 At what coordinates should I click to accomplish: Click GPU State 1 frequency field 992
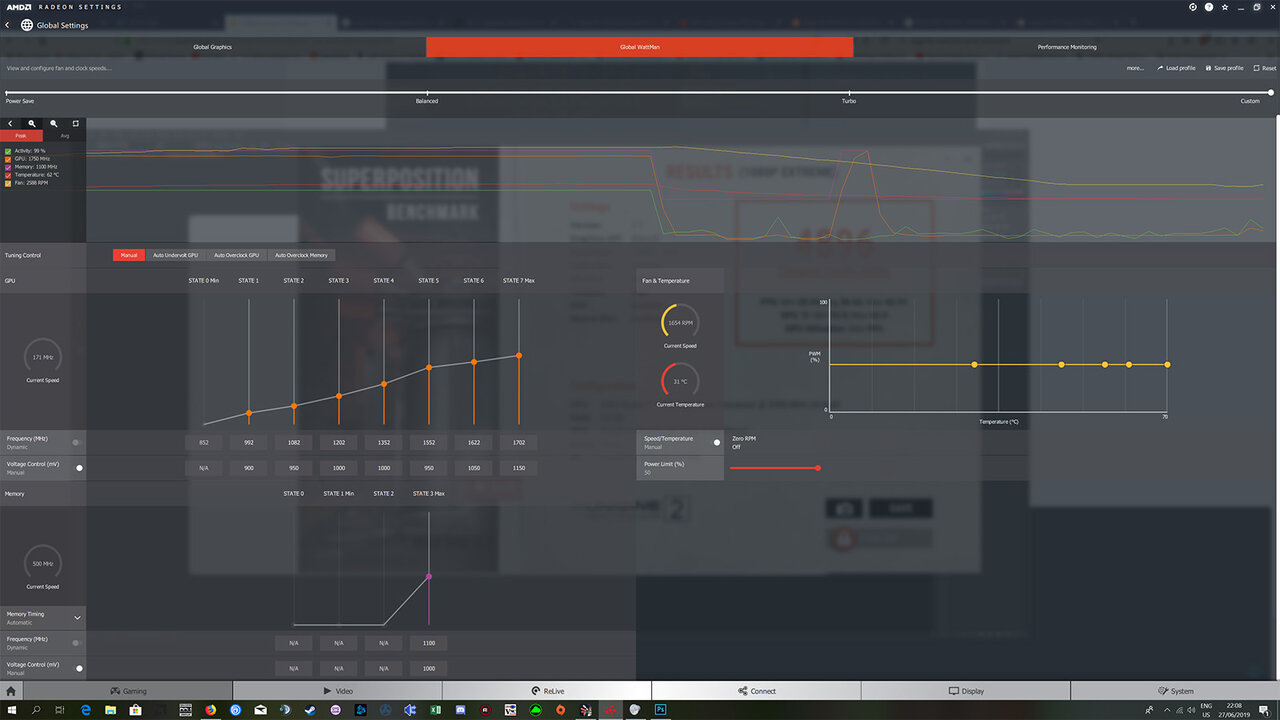[x=249, y=442]
